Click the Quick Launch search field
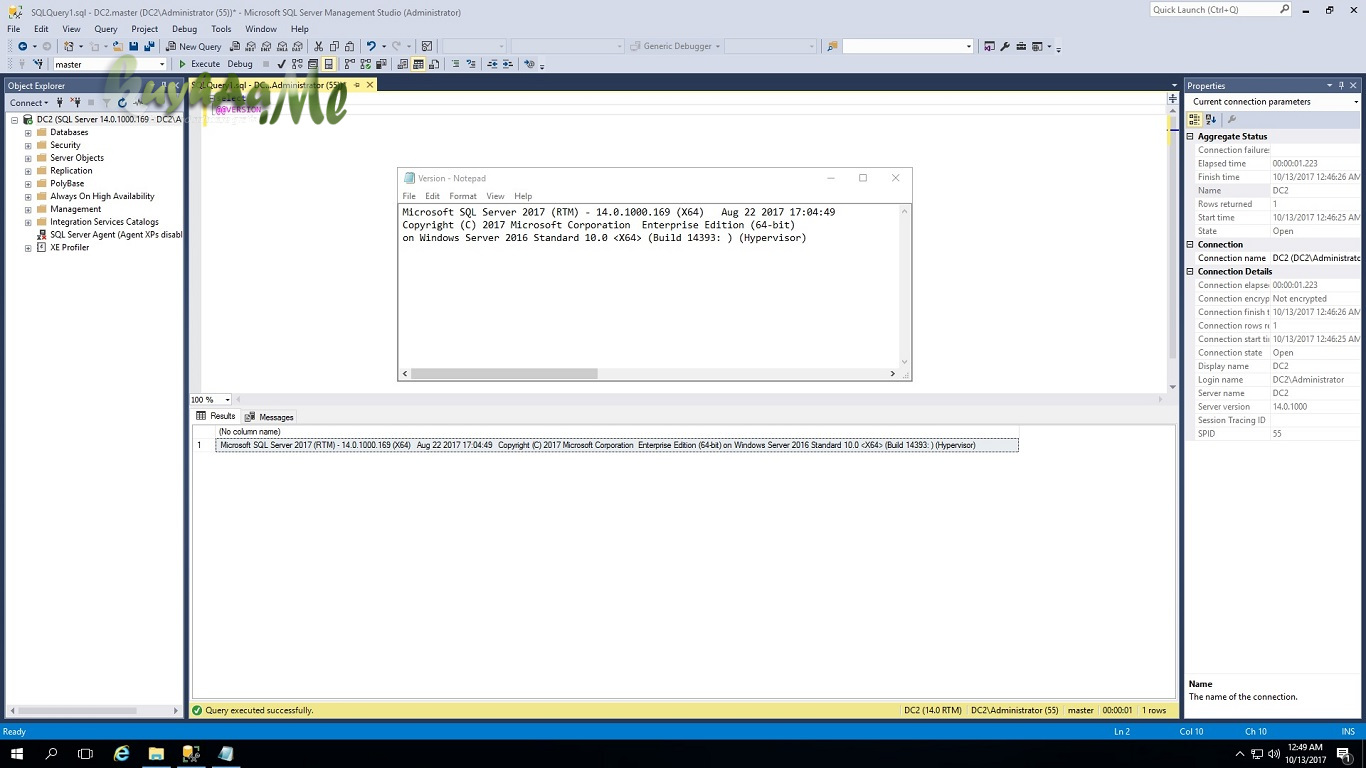Screen dimensions: 1366x768 1221,10
